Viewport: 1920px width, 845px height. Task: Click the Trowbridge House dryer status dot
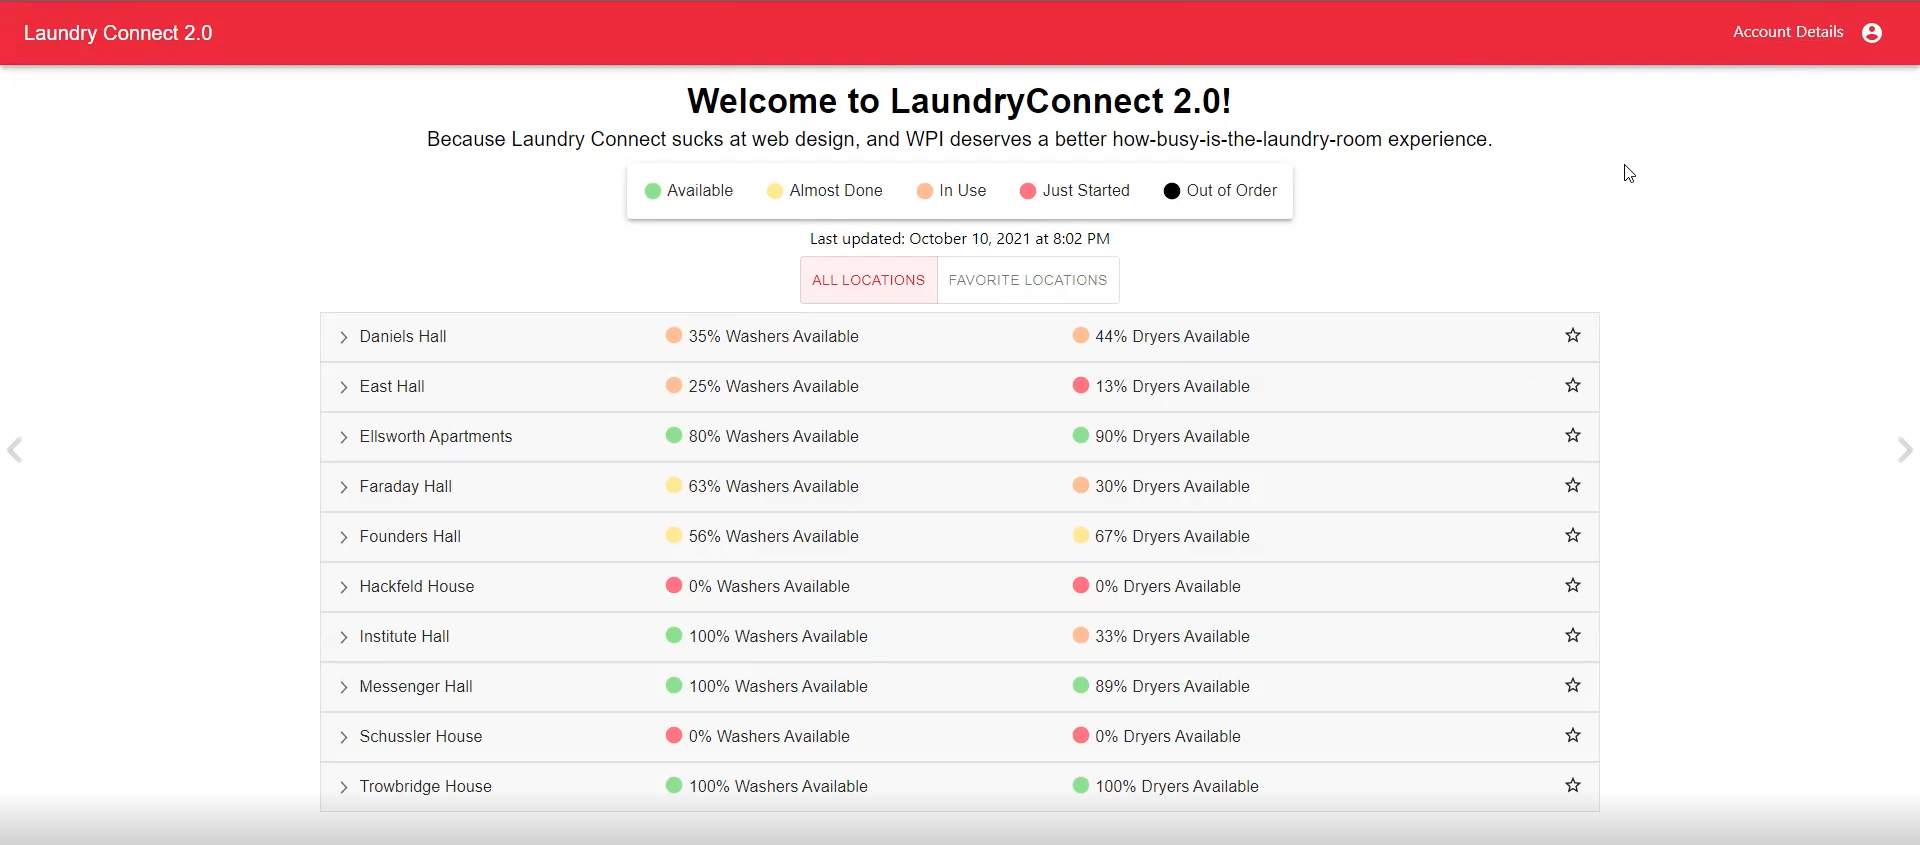click(1081, 785)
